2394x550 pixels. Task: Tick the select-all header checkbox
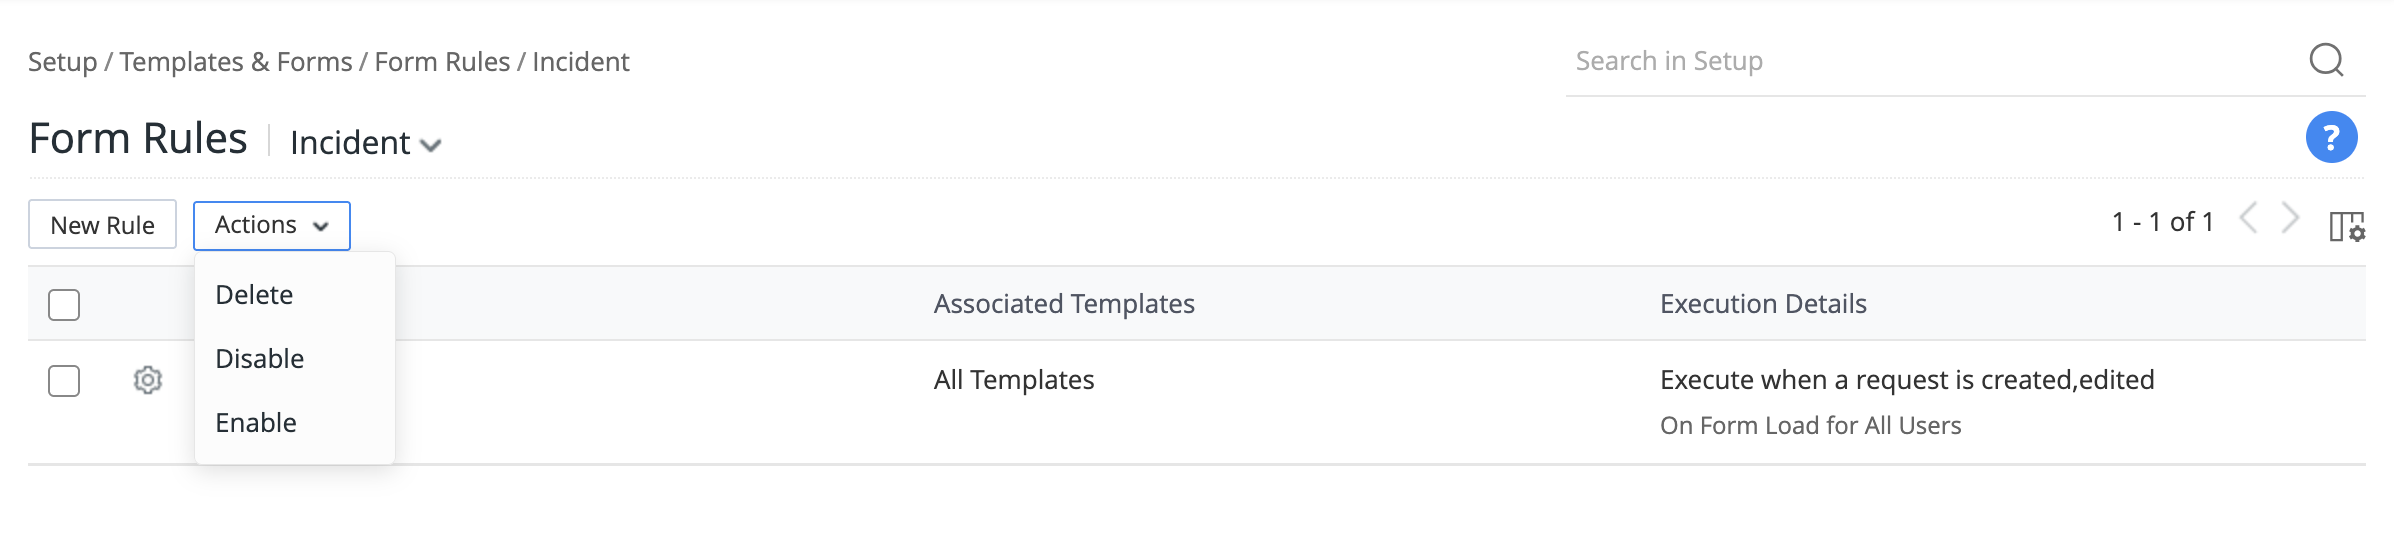64,304
